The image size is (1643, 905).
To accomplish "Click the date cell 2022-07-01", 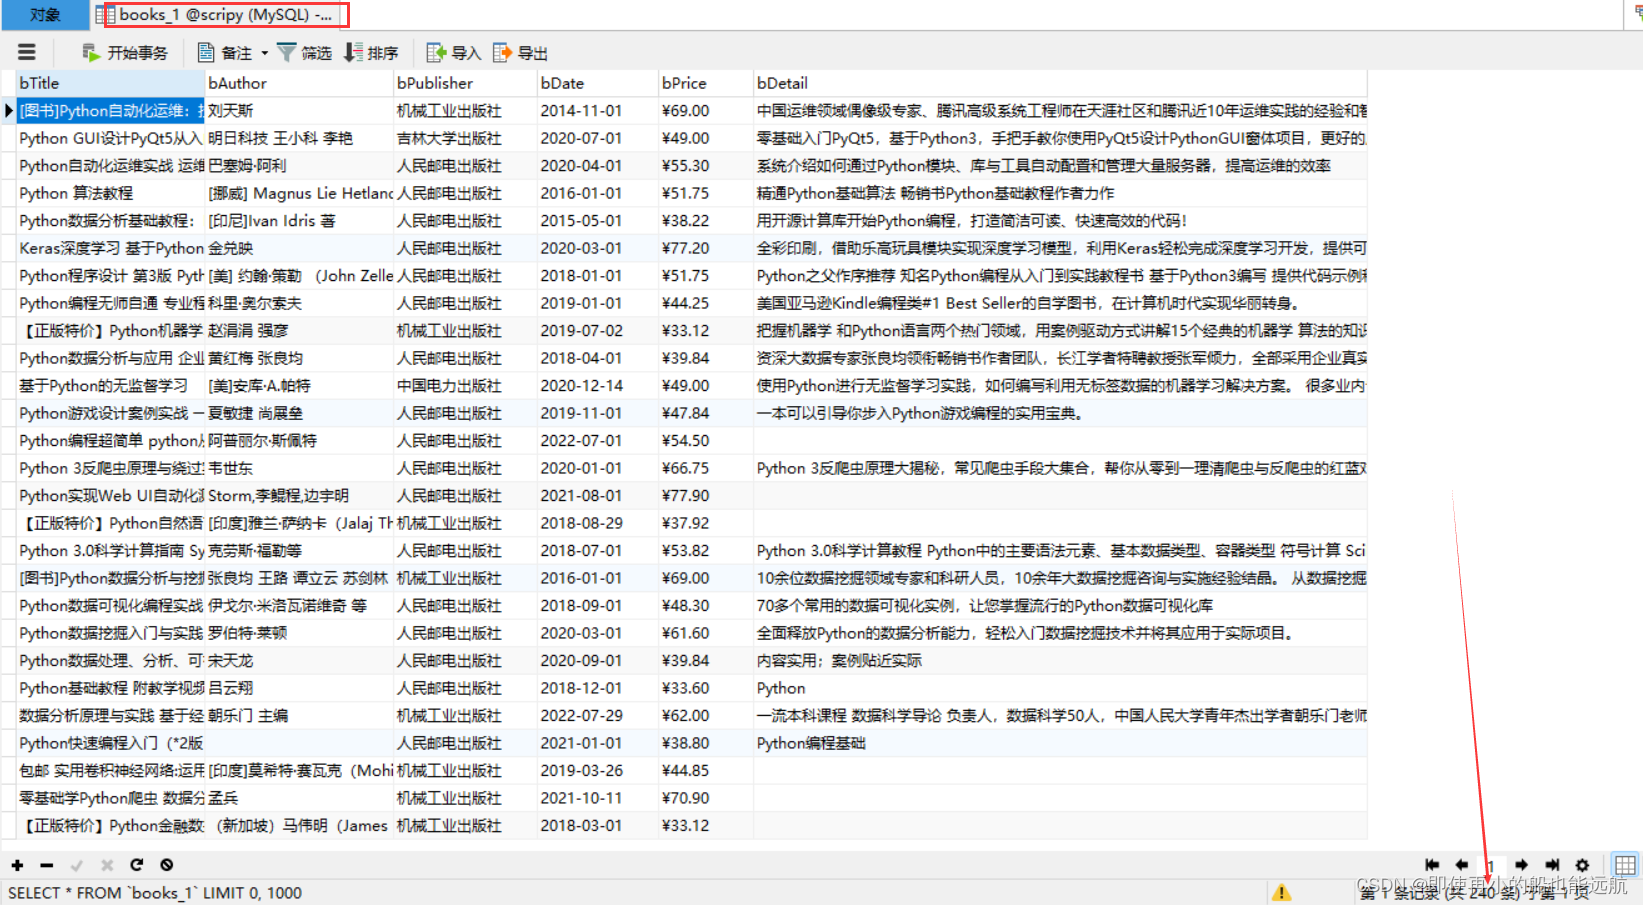I will pyautogui.click(x=597, y=441).
